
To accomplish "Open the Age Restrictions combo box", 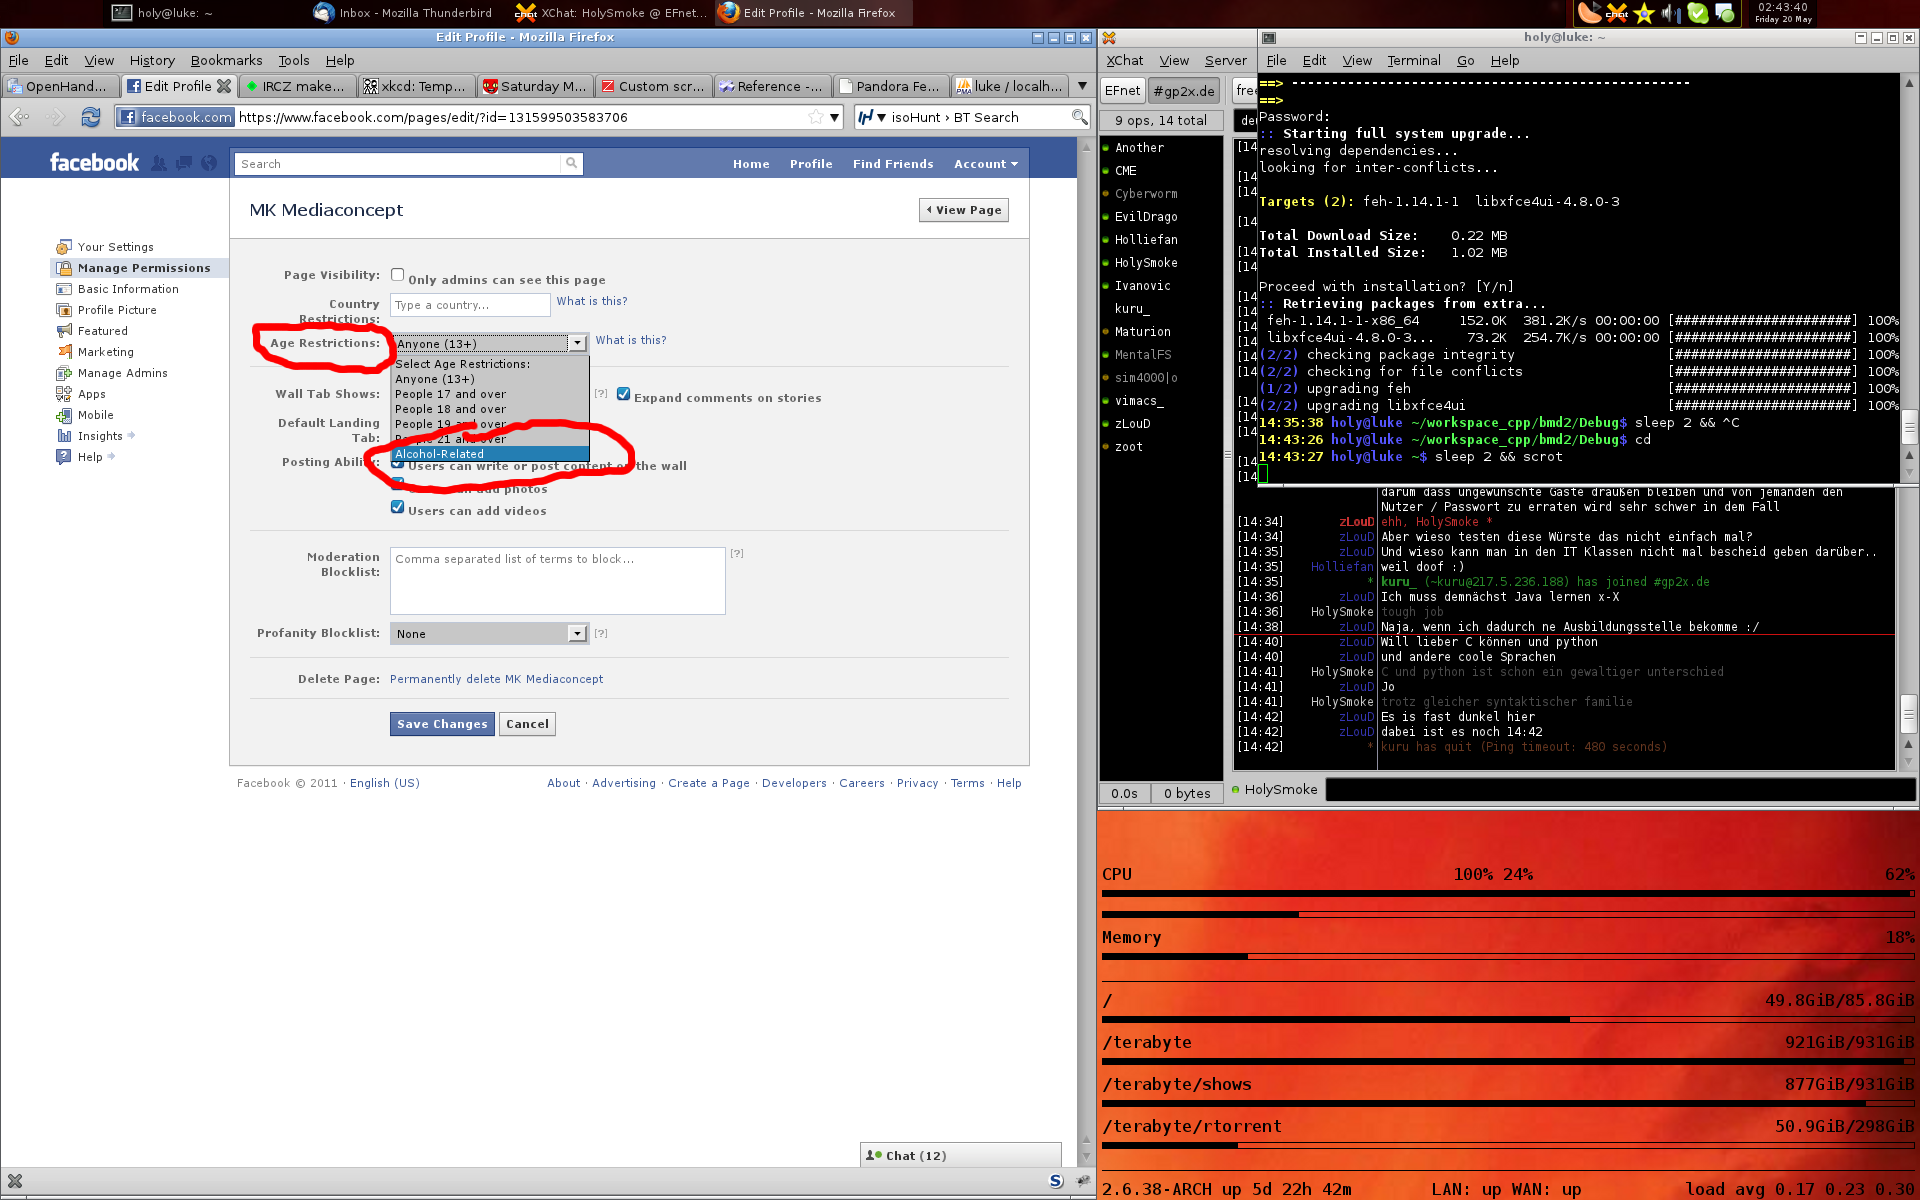I will (x=489, y=343).
